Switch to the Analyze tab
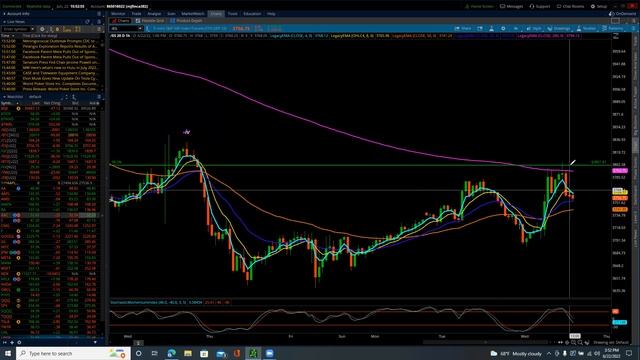The width and height of the screenshot is (640, 360). pos(154,13)
